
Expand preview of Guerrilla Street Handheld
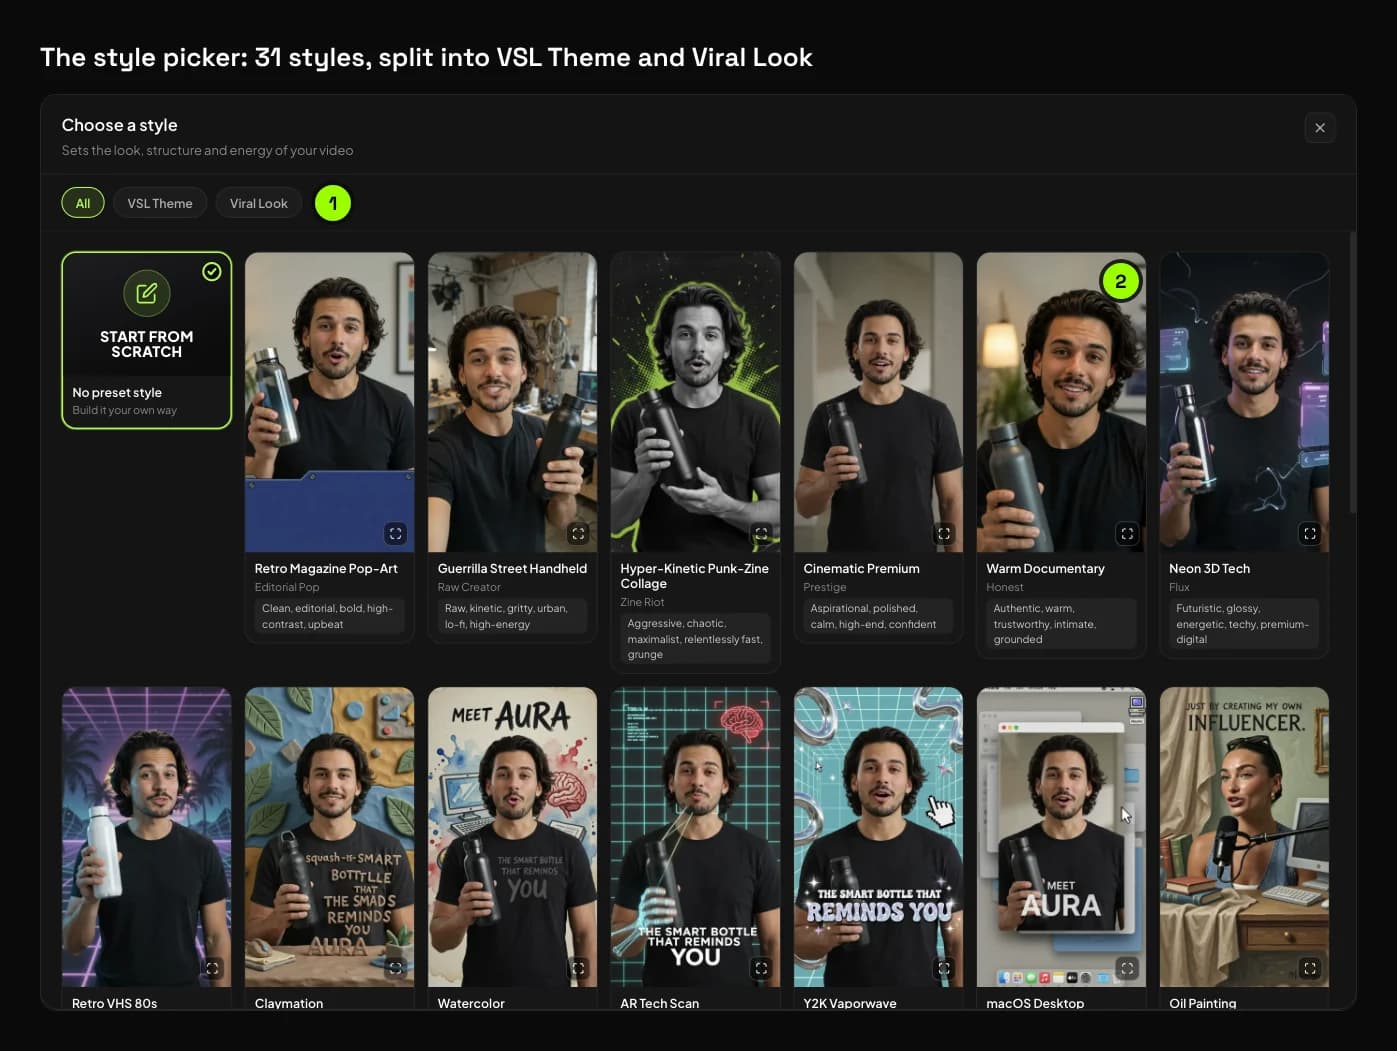click(x=578, y=533)
